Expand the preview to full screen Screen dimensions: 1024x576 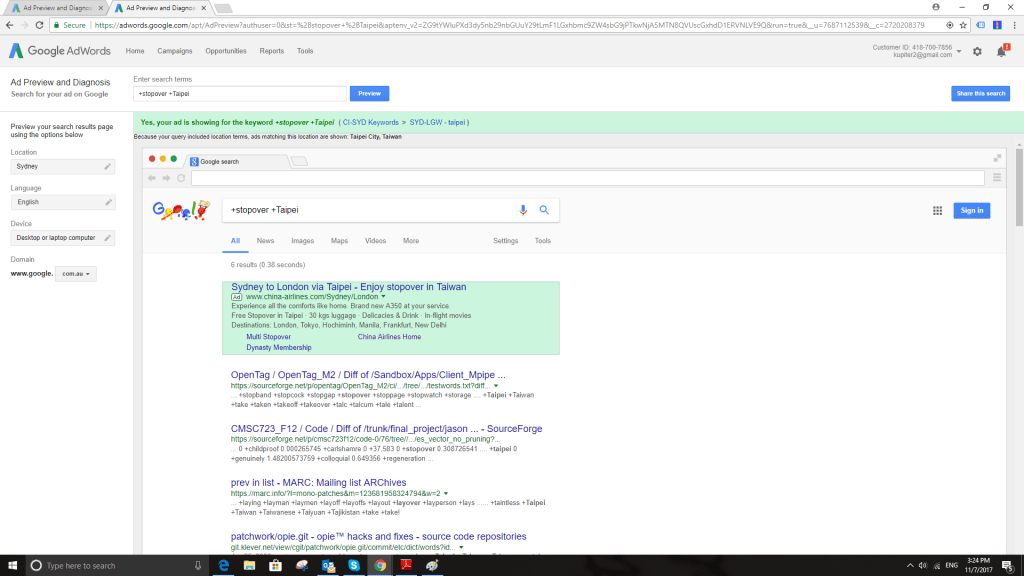point(997,158)
